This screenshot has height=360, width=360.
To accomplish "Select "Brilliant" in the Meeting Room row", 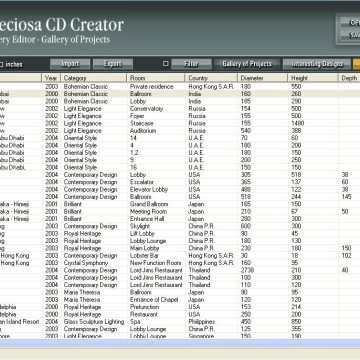I will click(x=73, y=211).
